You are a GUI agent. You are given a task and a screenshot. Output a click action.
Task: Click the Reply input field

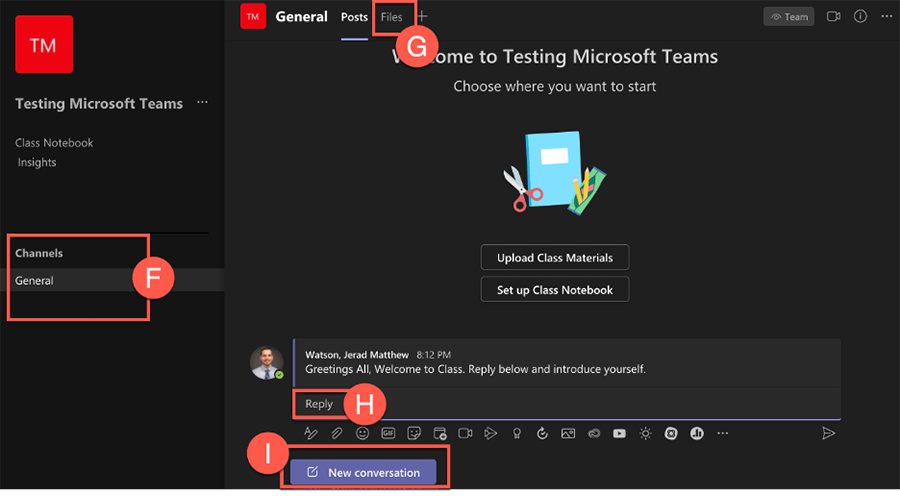click(x=560, y=404)
